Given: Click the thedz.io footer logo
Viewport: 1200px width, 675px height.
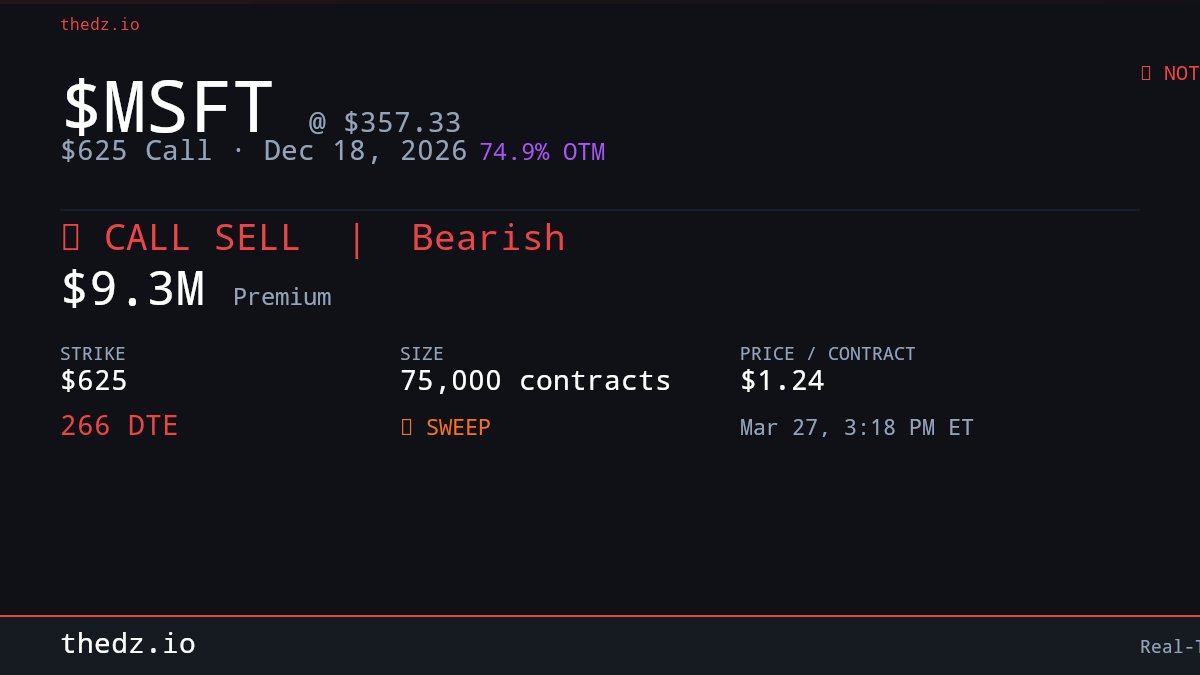Looking at the screenshot, I should coord(128,644).
